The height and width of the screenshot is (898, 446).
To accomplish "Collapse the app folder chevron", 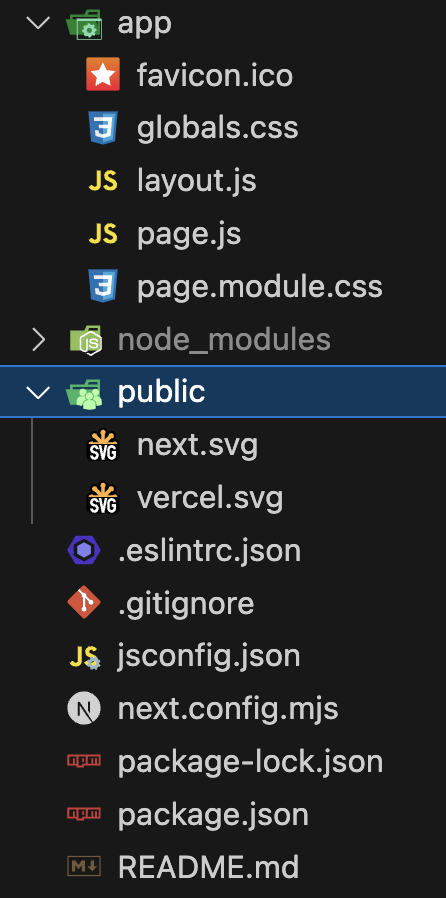I will tap(38, 23).
